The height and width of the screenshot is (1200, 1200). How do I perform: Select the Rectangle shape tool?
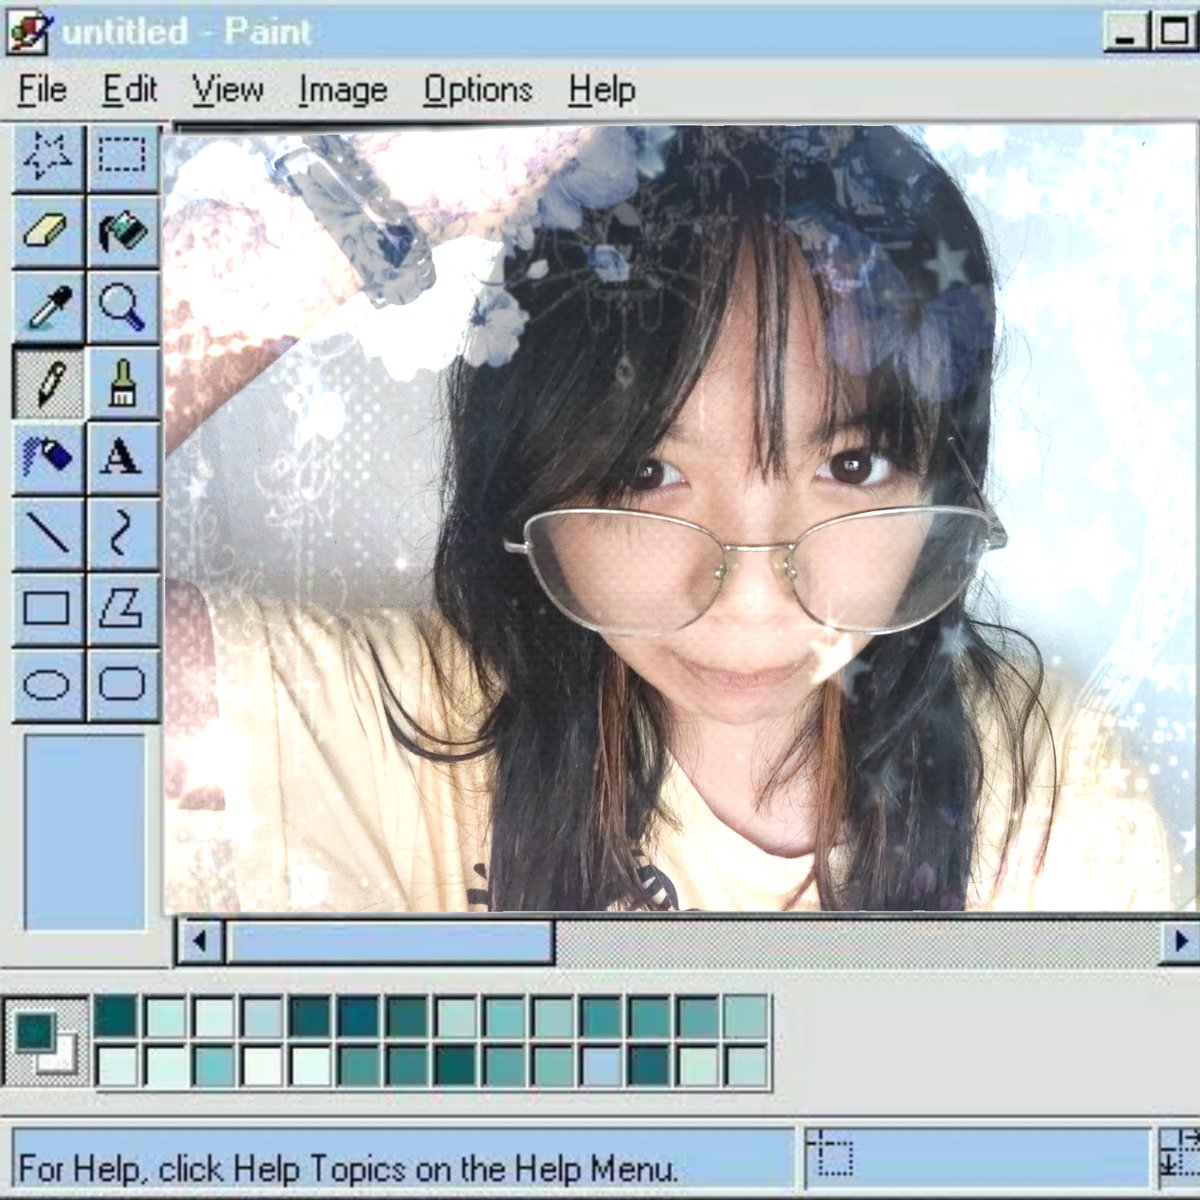click(x=48, y=608)
